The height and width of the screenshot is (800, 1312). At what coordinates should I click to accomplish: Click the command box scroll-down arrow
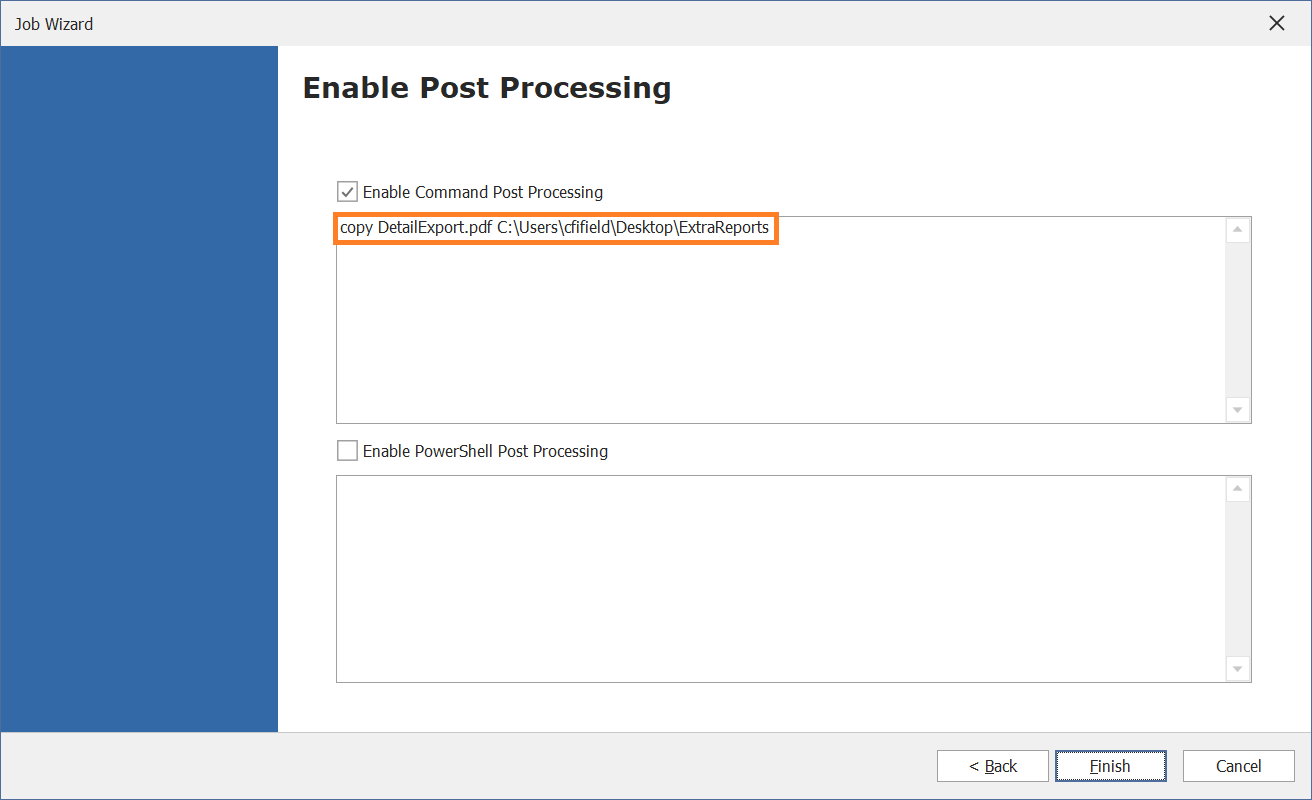coord(1238,410)
